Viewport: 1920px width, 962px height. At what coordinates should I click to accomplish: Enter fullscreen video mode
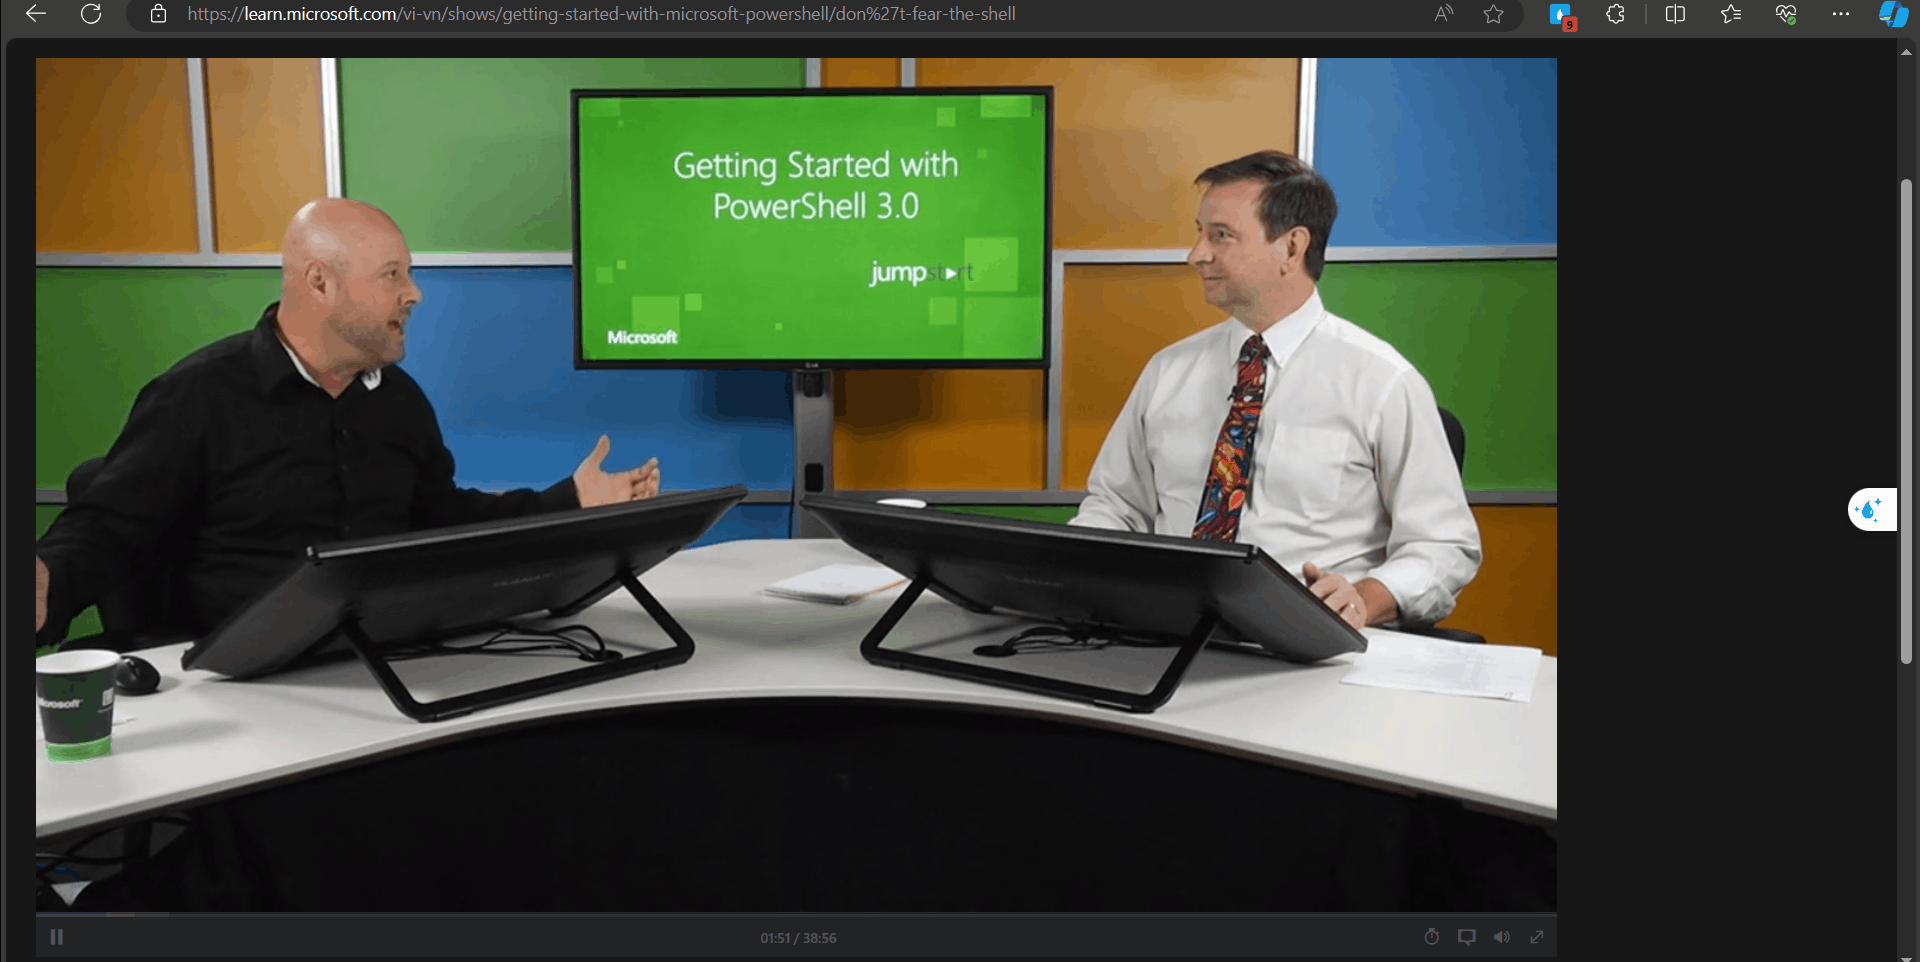[1537, 937]
